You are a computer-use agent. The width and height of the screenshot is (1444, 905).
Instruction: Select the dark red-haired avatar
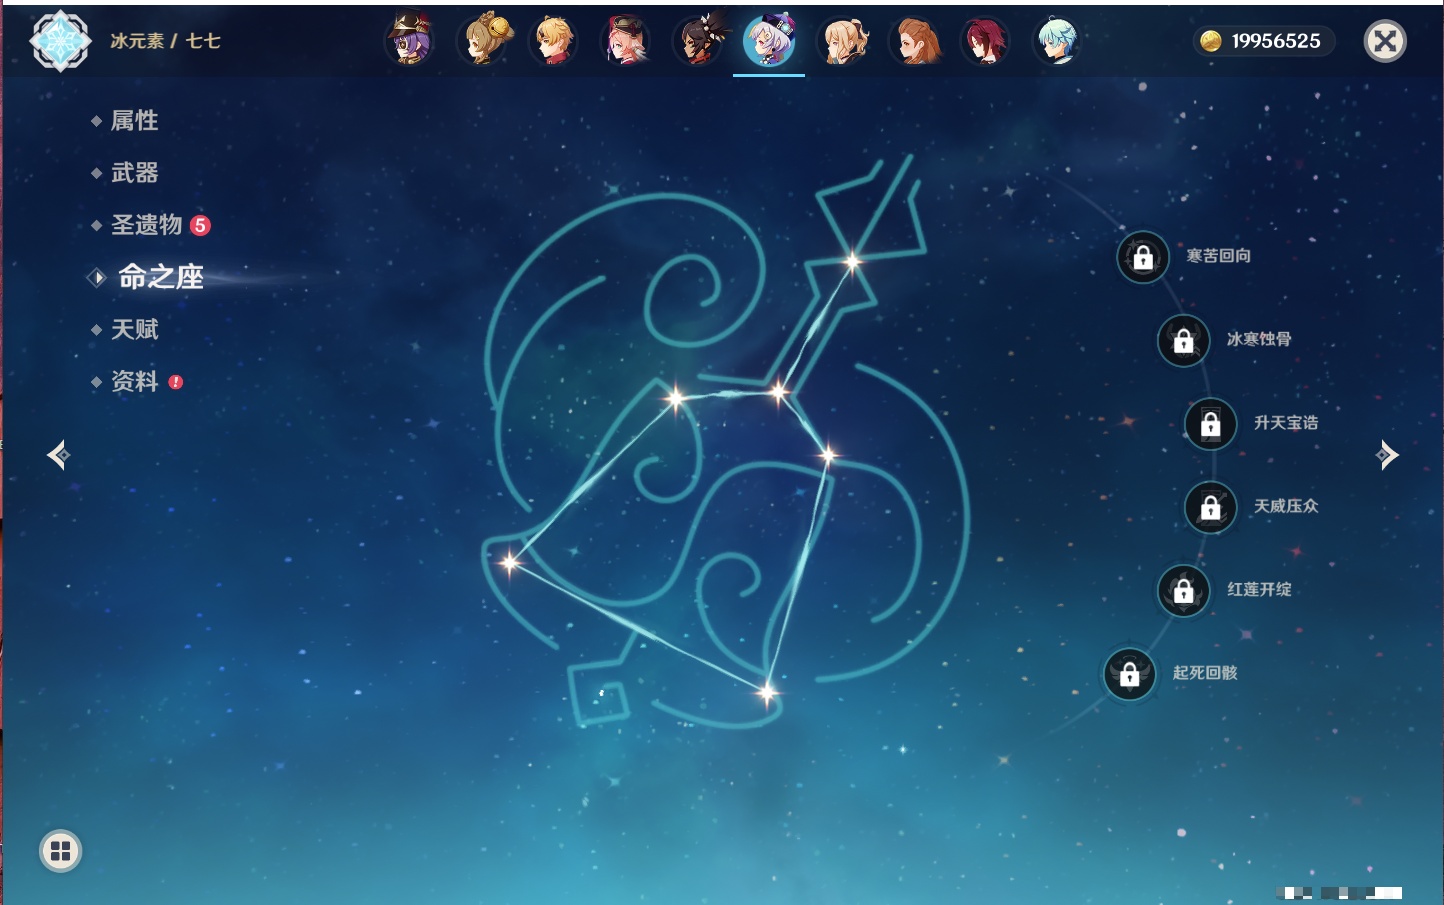click(985, 41)
